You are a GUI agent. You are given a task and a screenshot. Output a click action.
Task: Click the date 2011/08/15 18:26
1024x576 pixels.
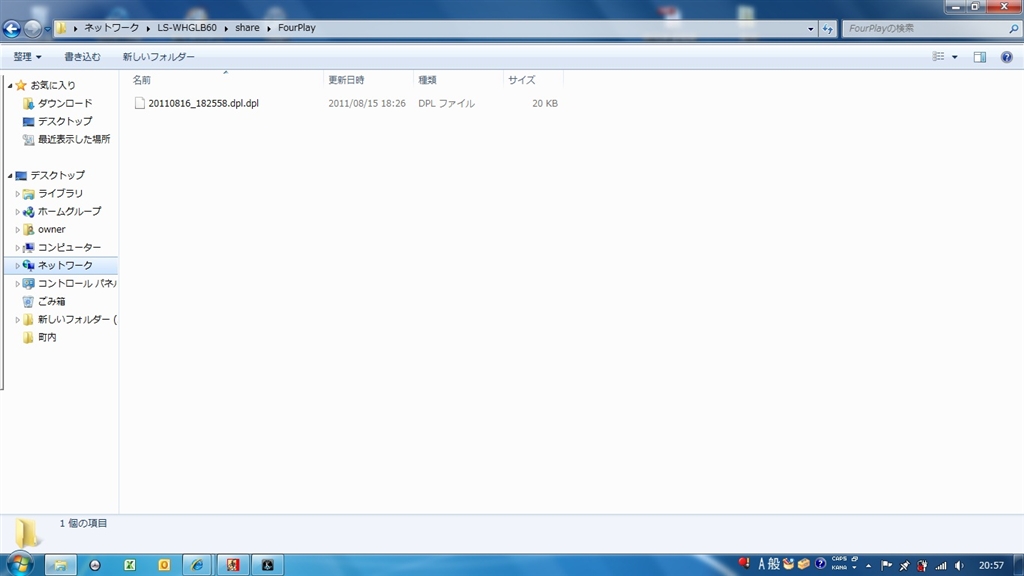tap(367, 103)
